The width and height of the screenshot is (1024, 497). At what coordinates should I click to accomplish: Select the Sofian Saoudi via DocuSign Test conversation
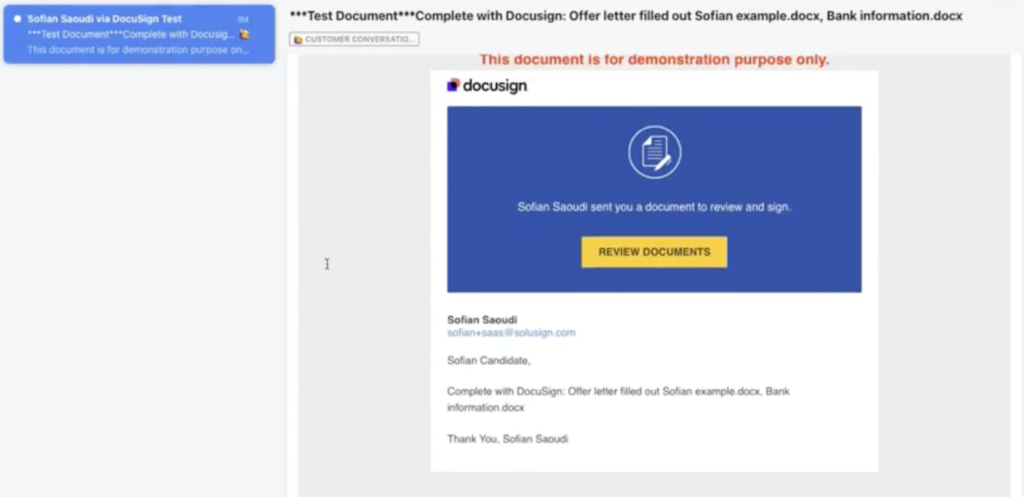(139, 34)
